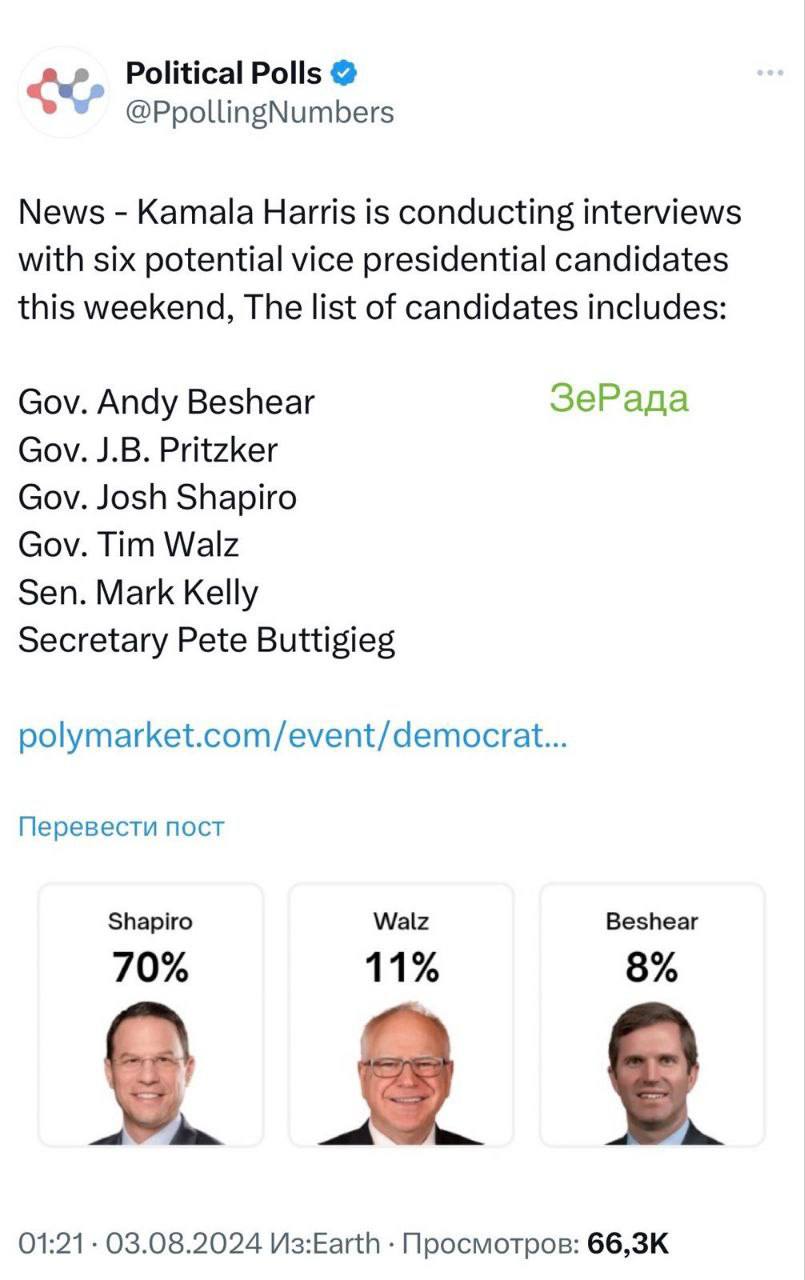The image size is (805, 1280).
Task: Click the "Из:Earth" source label
Action: [x=326, y=1243]
